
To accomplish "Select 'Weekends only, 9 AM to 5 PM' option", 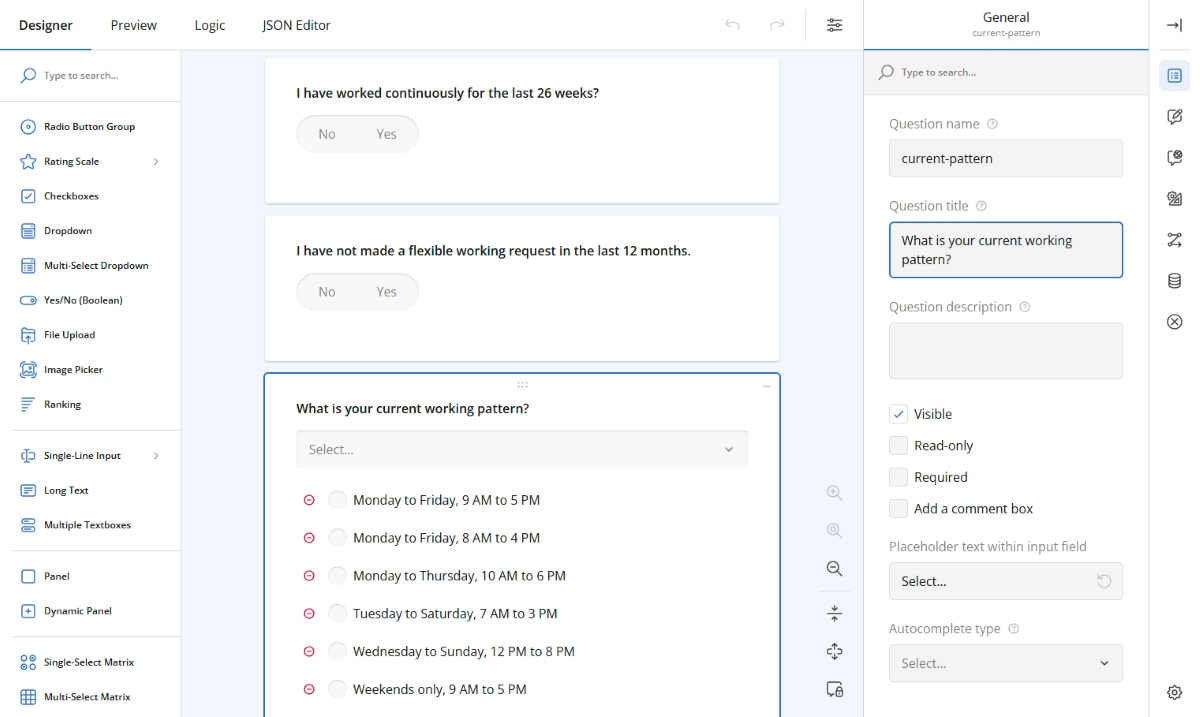I will pyautogui.click(x=338, y=689).
